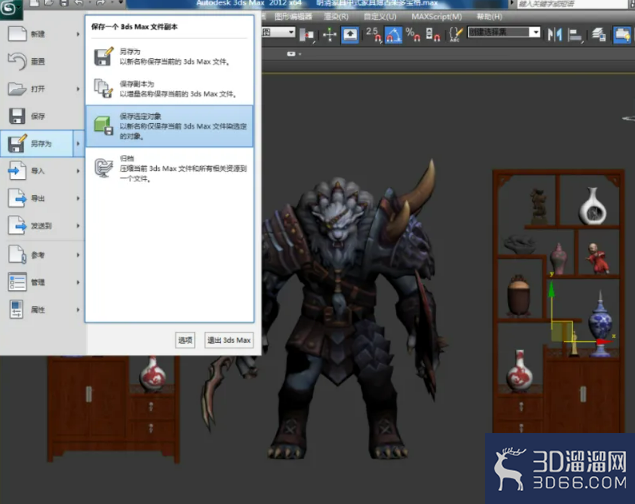Open the Rendering (渲染(R)) menu
The width and height of the screenshot is (635, 504).
tap(336, 17)
